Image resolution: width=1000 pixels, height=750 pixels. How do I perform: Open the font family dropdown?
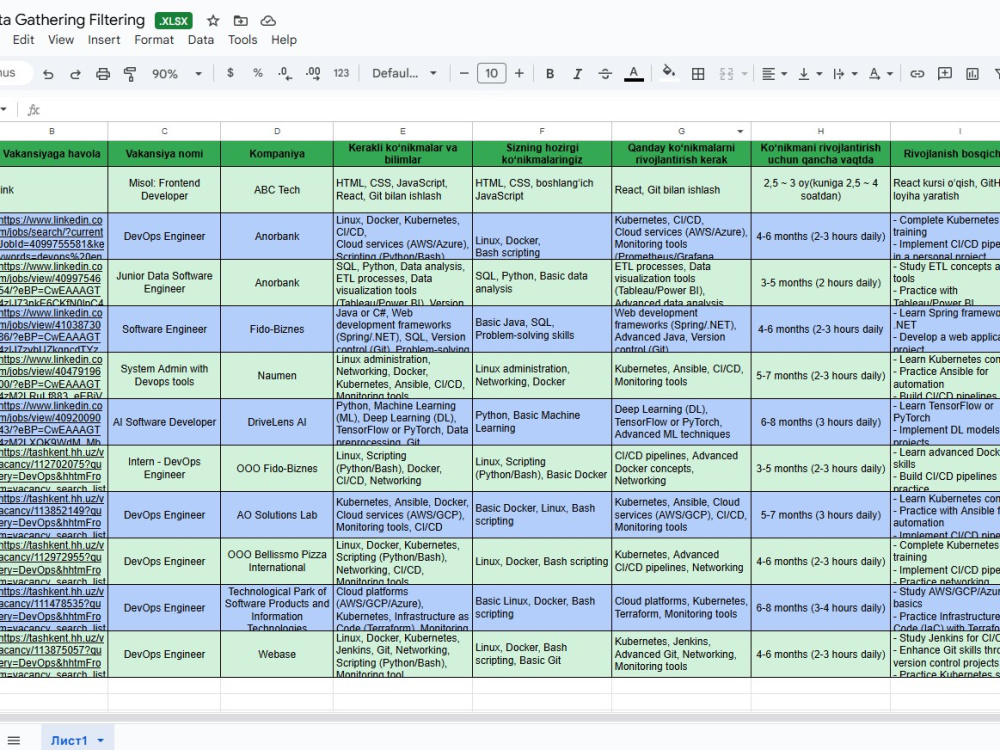point(404,73)
